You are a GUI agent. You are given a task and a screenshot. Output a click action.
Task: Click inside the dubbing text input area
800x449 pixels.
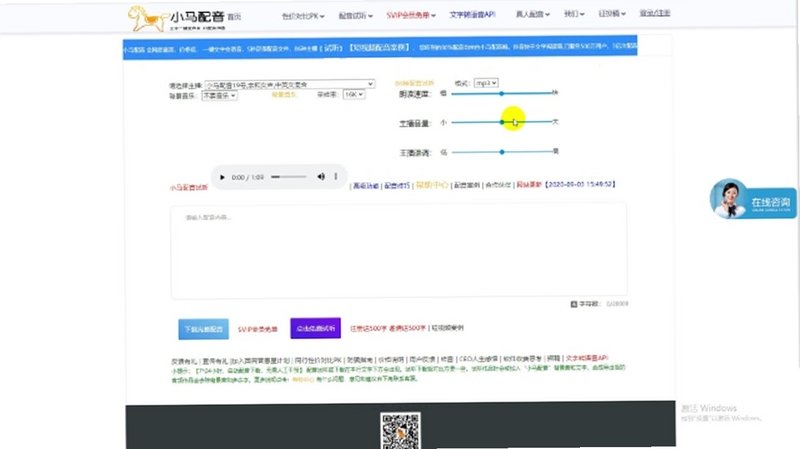pos(398,250)
